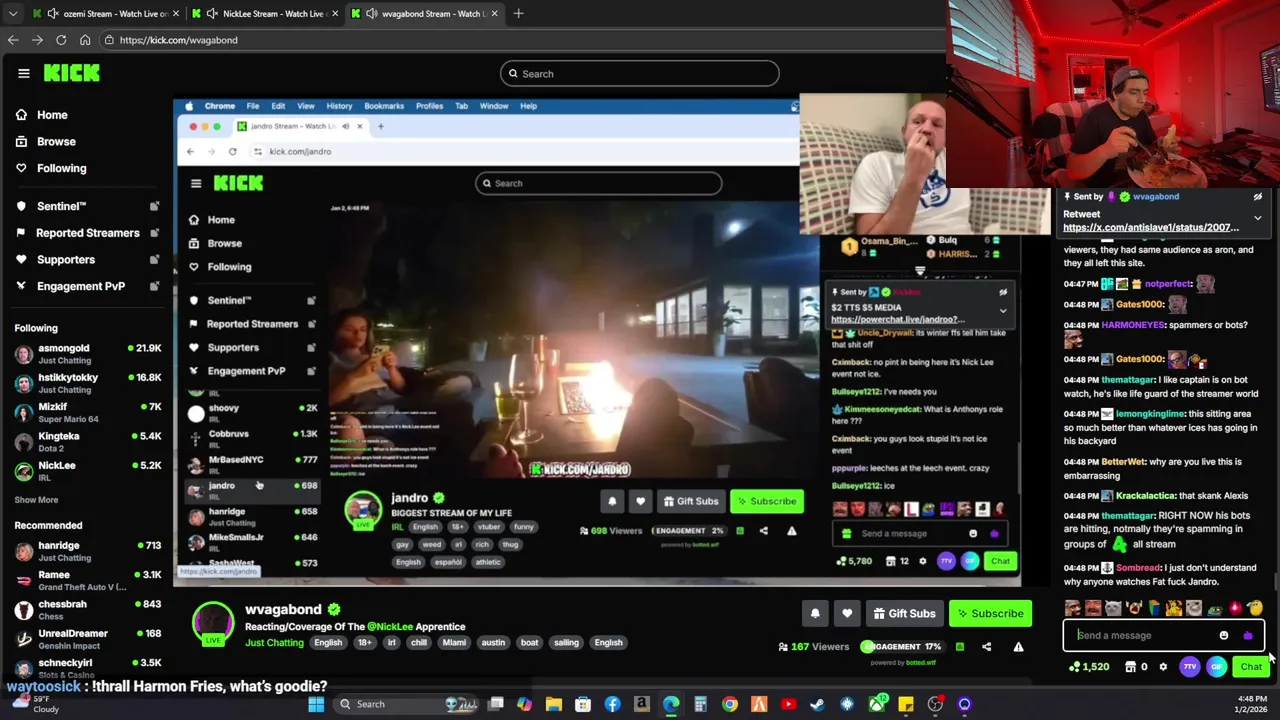This screenshot has width=1280, height=720.
Task: Switch to the NickLee Stream tab
Action: [265, 14]
